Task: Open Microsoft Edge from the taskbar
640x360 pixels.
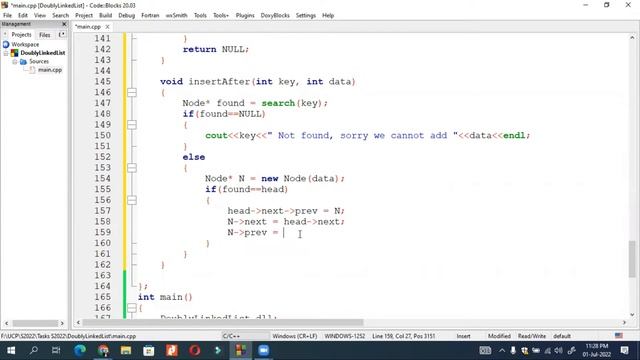Action: (80, 350)
